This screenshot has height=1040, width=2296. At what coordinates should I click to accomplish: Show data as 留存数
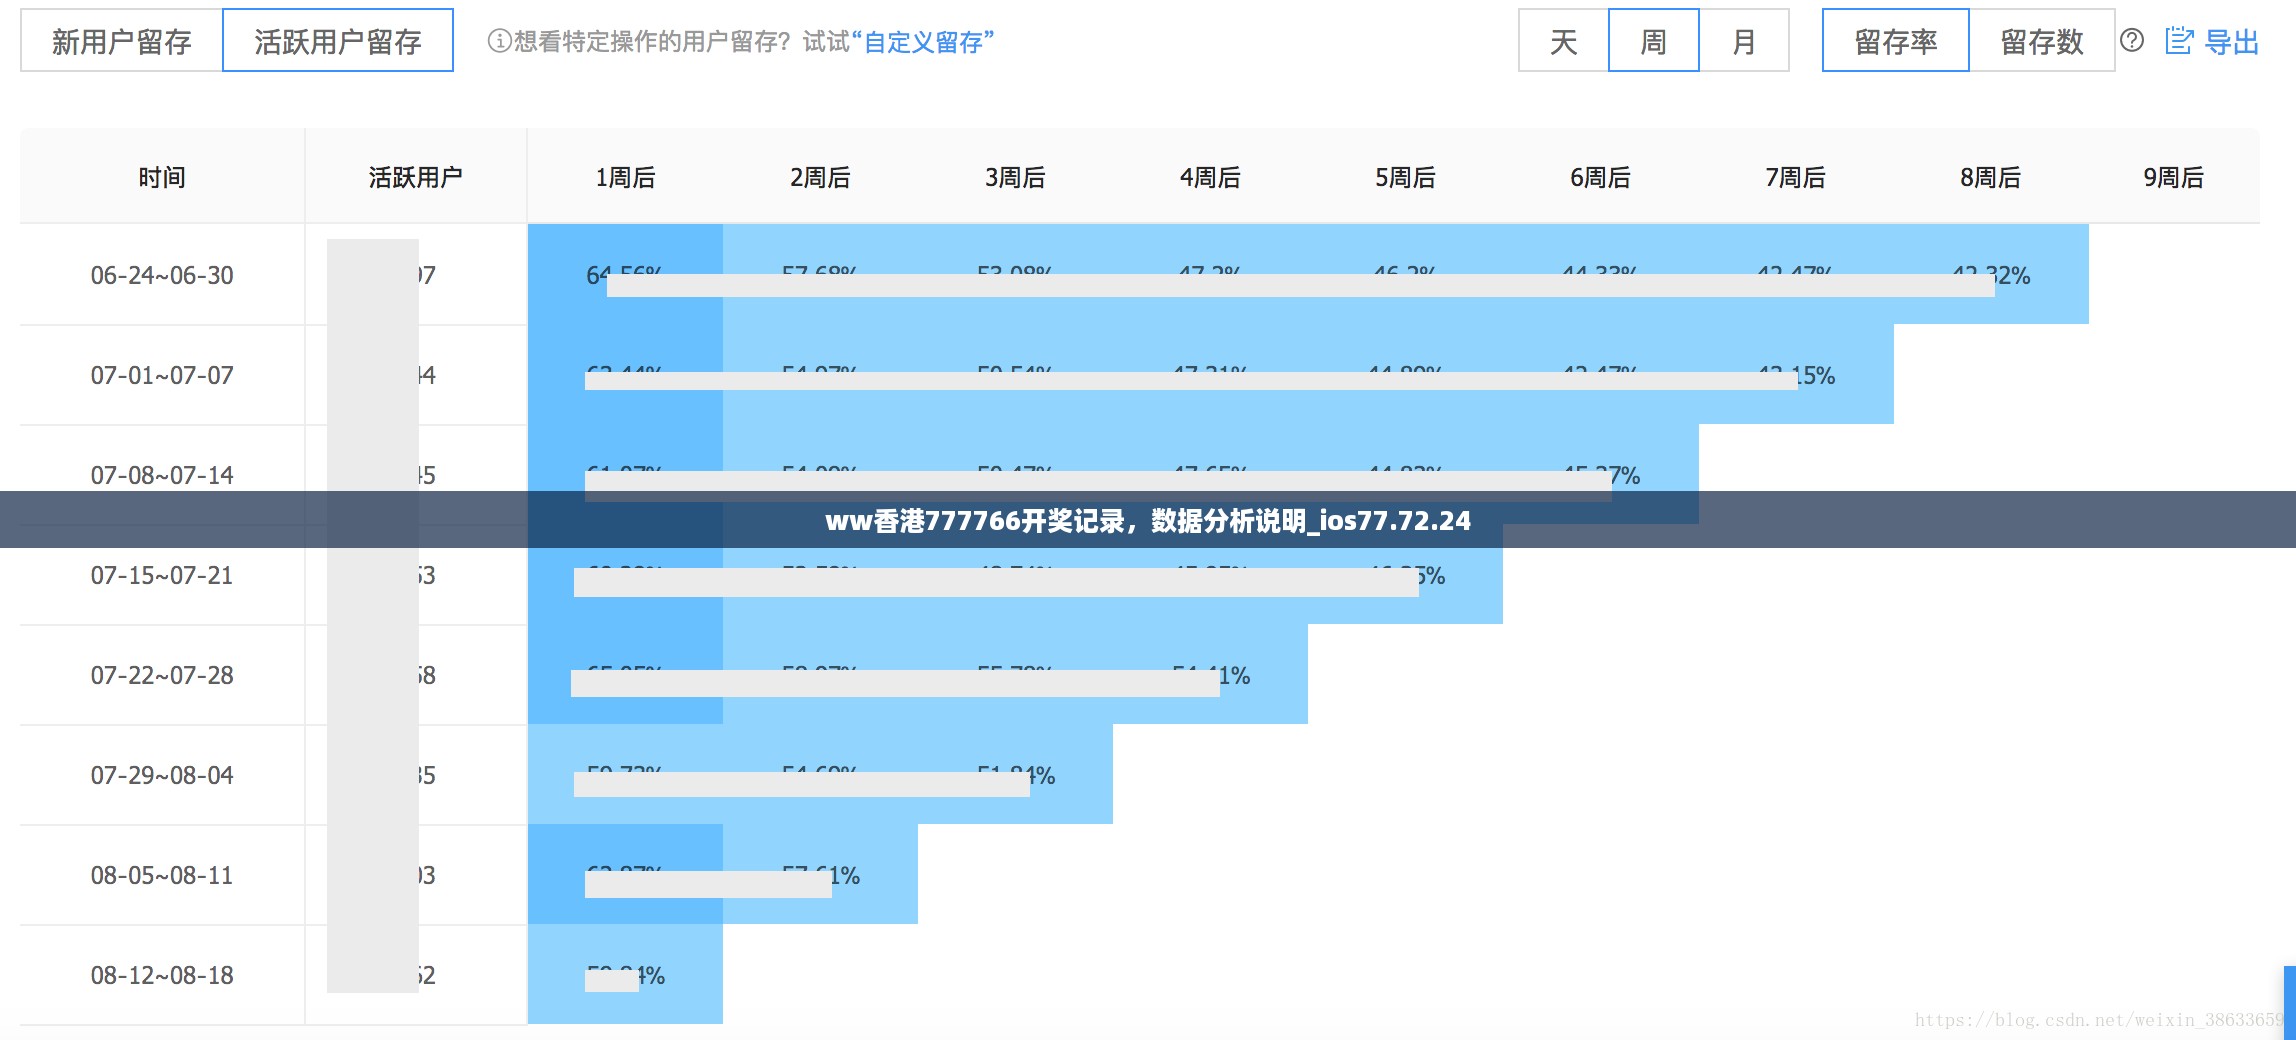2041,41
